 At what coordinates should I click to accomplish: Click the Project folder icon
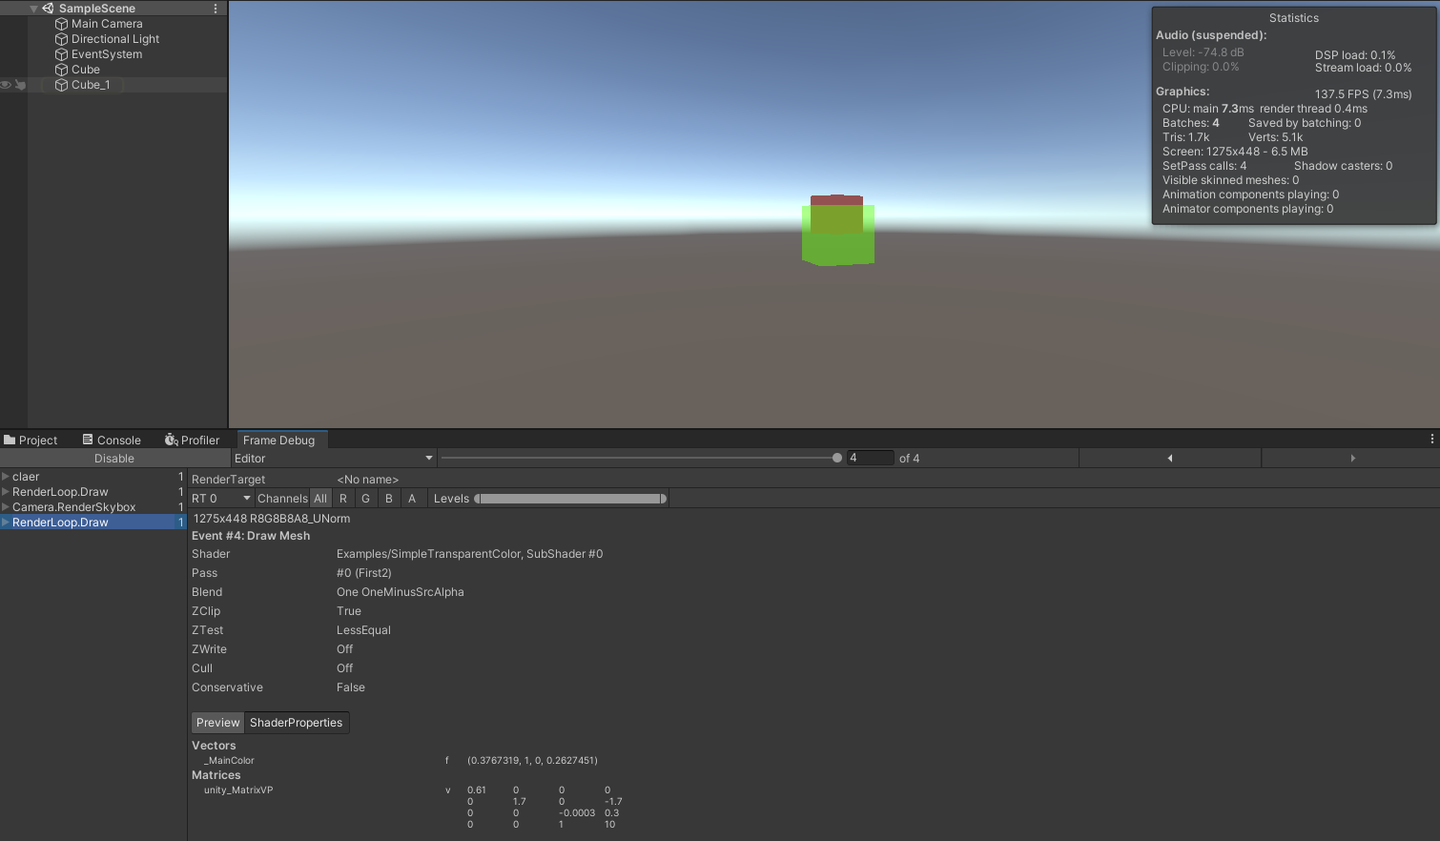pos(11,440)
